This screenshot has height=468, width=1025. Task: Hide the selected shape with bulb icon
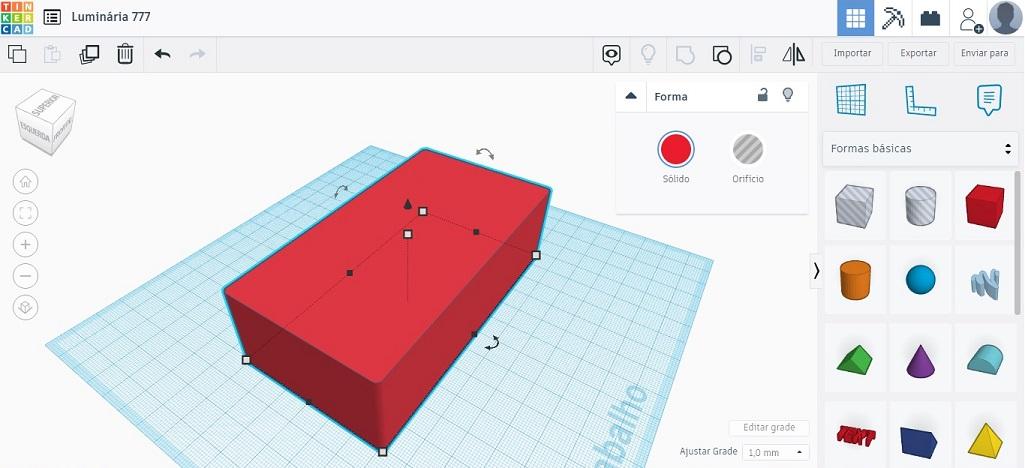coord(788,95)
